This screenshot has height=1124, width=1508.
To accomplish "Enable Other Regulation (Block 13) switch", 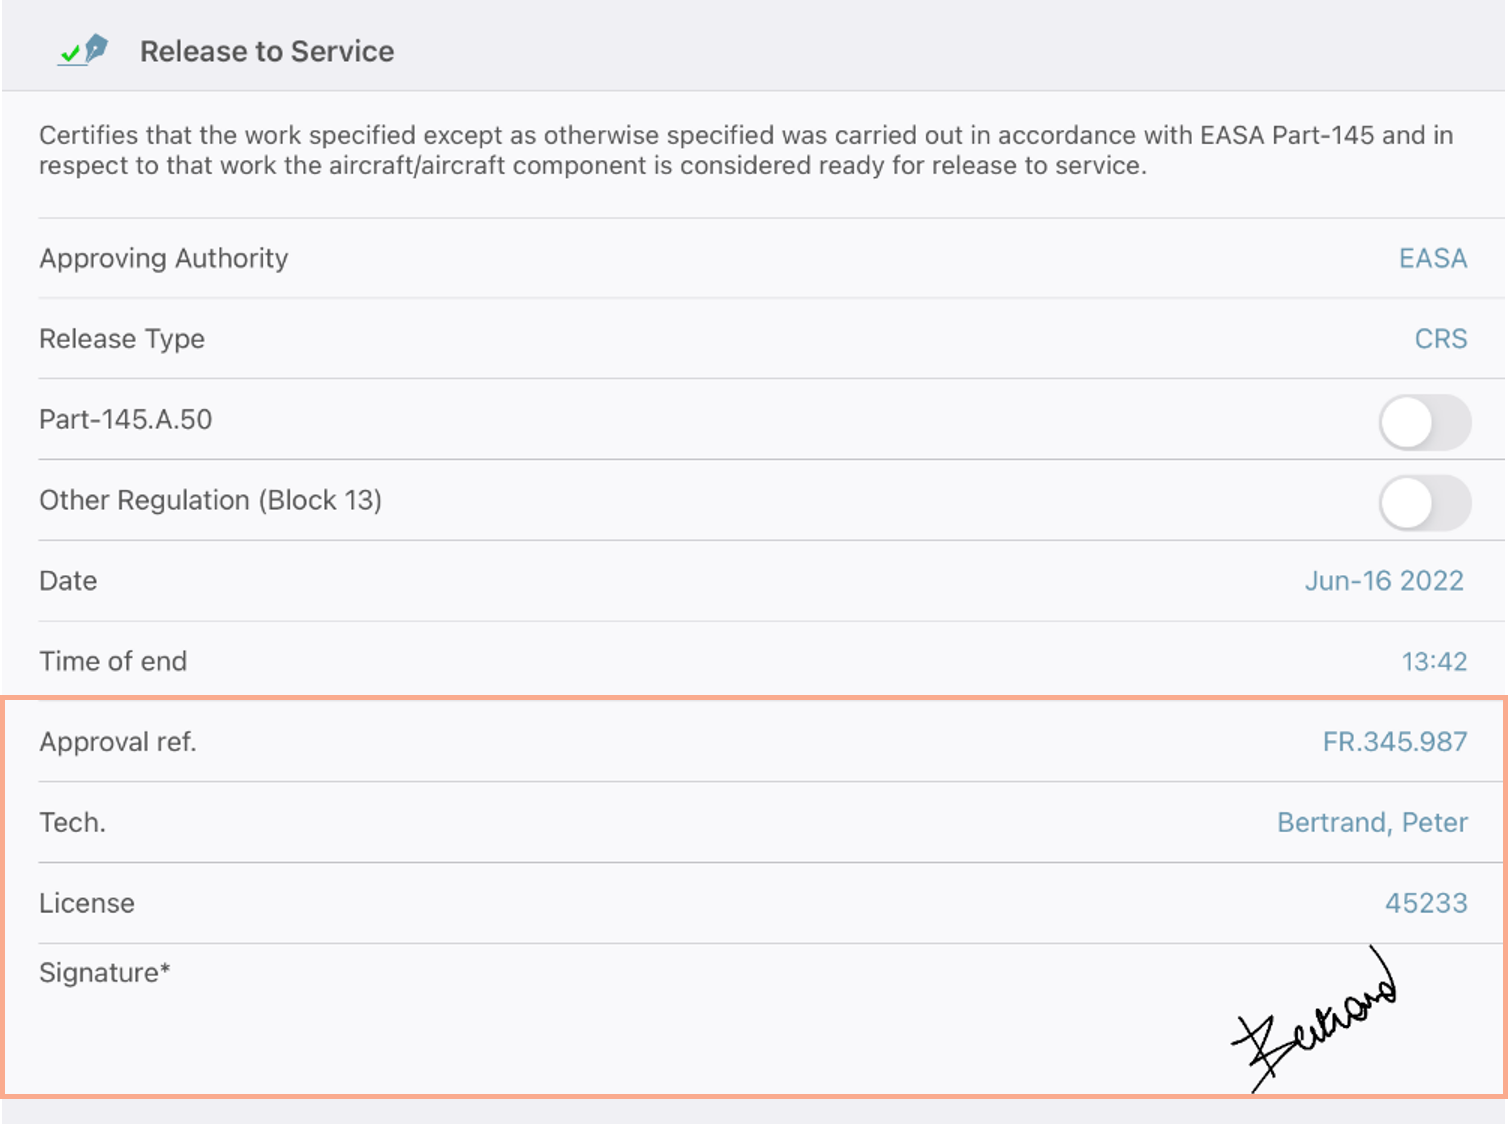I will 1425,503.
